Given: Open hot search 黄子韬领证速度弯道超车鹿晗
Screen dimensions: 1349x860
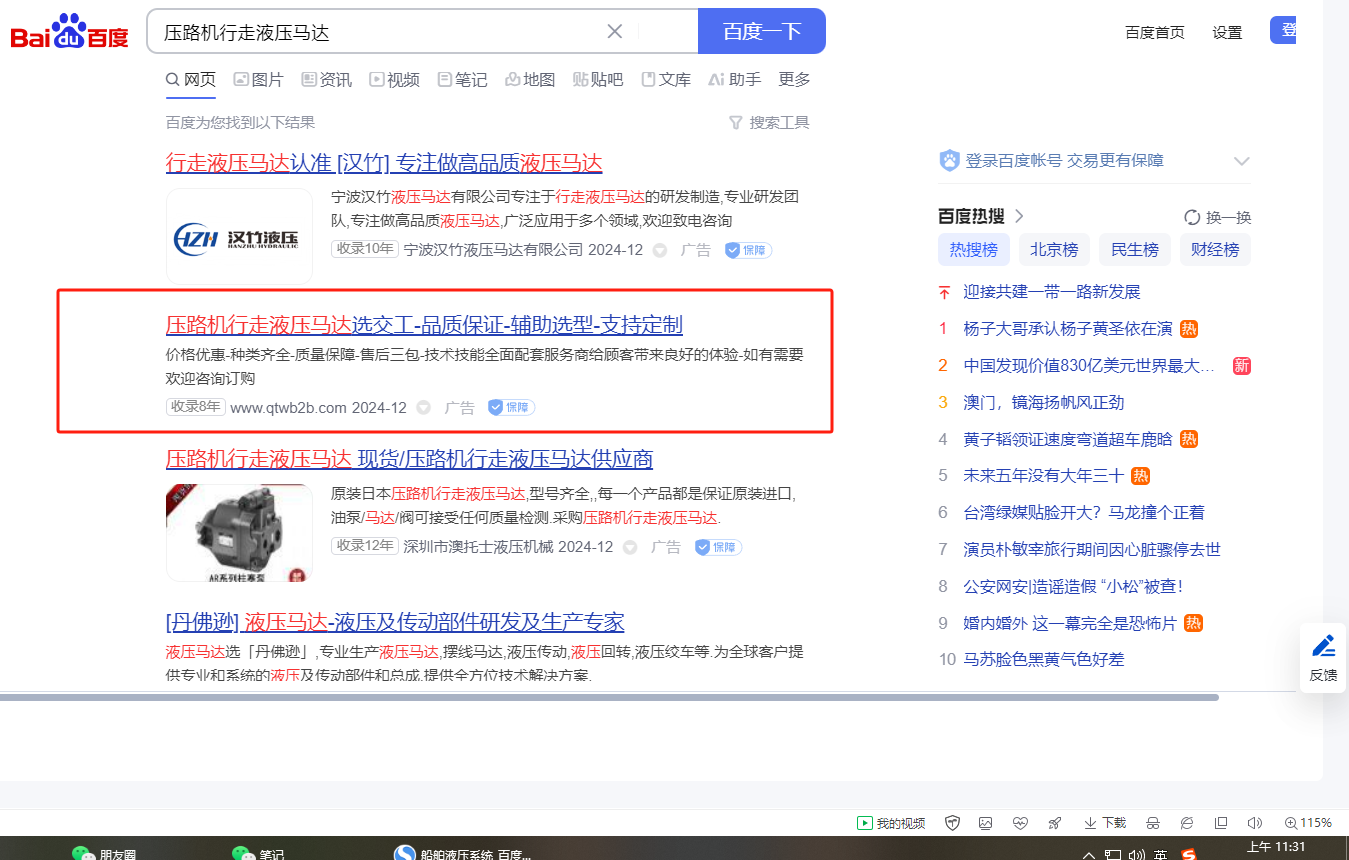Looking at the screenshot, I should (x=1068, y=439).
